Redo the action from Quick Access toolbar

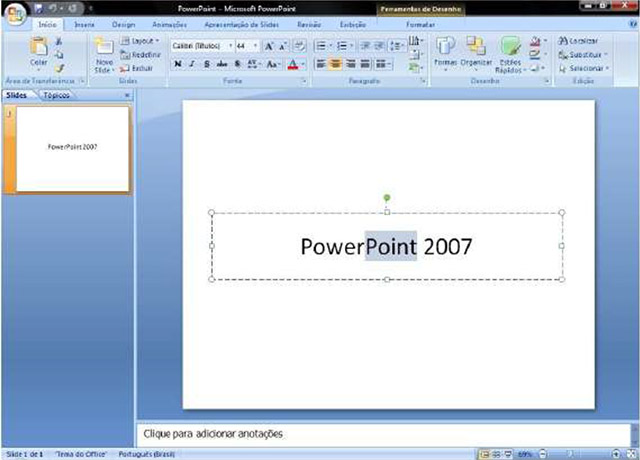click(72, 8)
